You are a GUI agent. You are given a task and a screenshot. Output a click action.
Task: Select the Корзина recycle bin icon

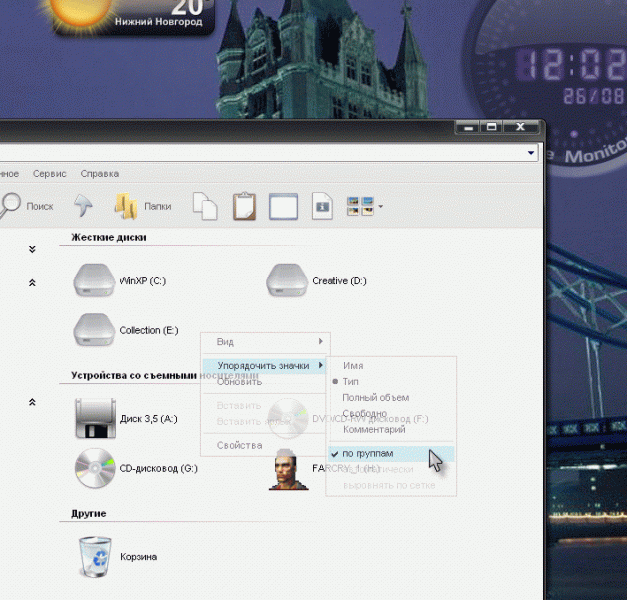(x=95, y=557)
